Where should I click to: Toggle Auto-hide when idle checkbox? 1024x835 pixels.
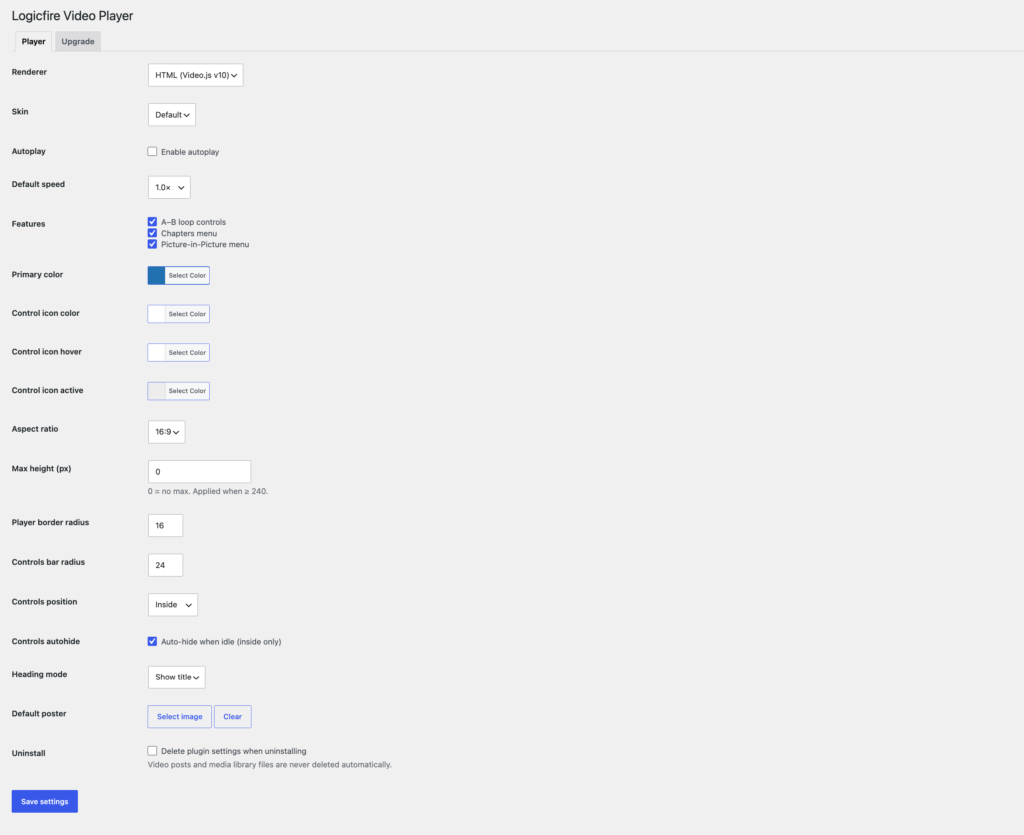coord(152,642)
